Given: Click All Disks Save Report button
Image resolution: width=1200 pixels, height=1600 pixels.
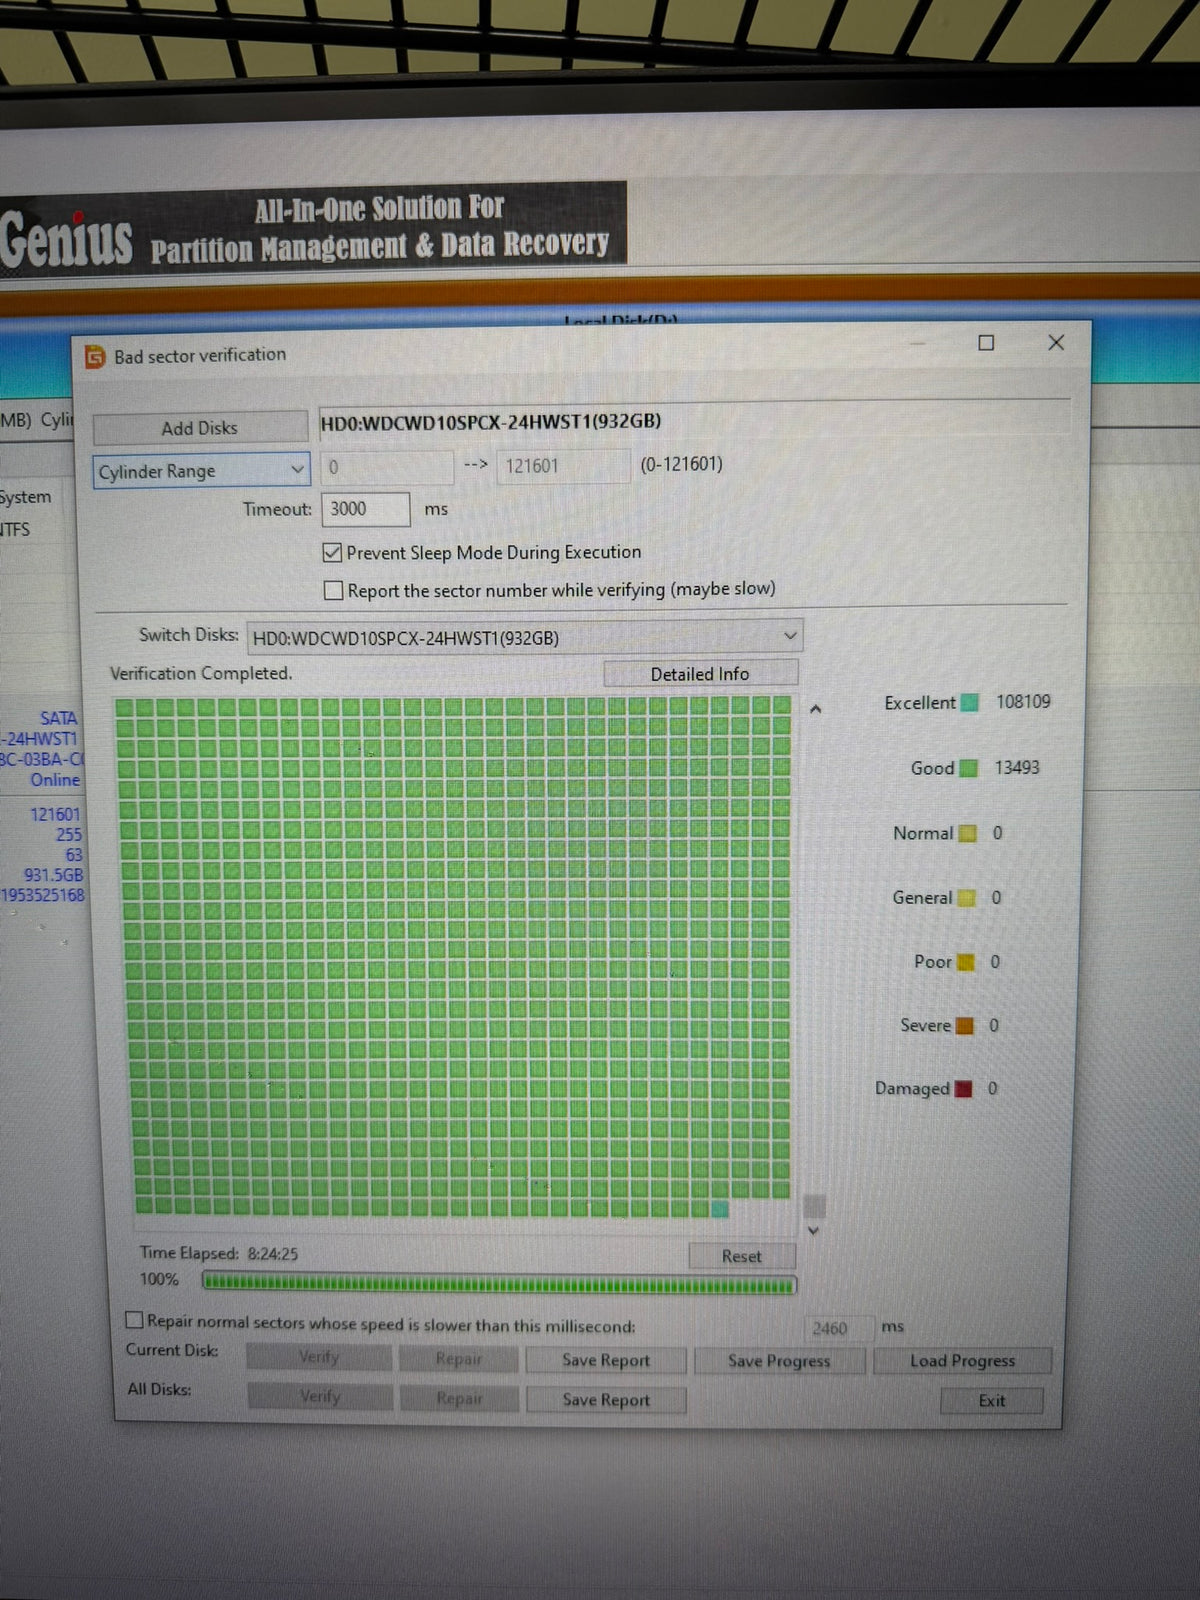Looking at the screenshot, I should (x=606, y=1400).
